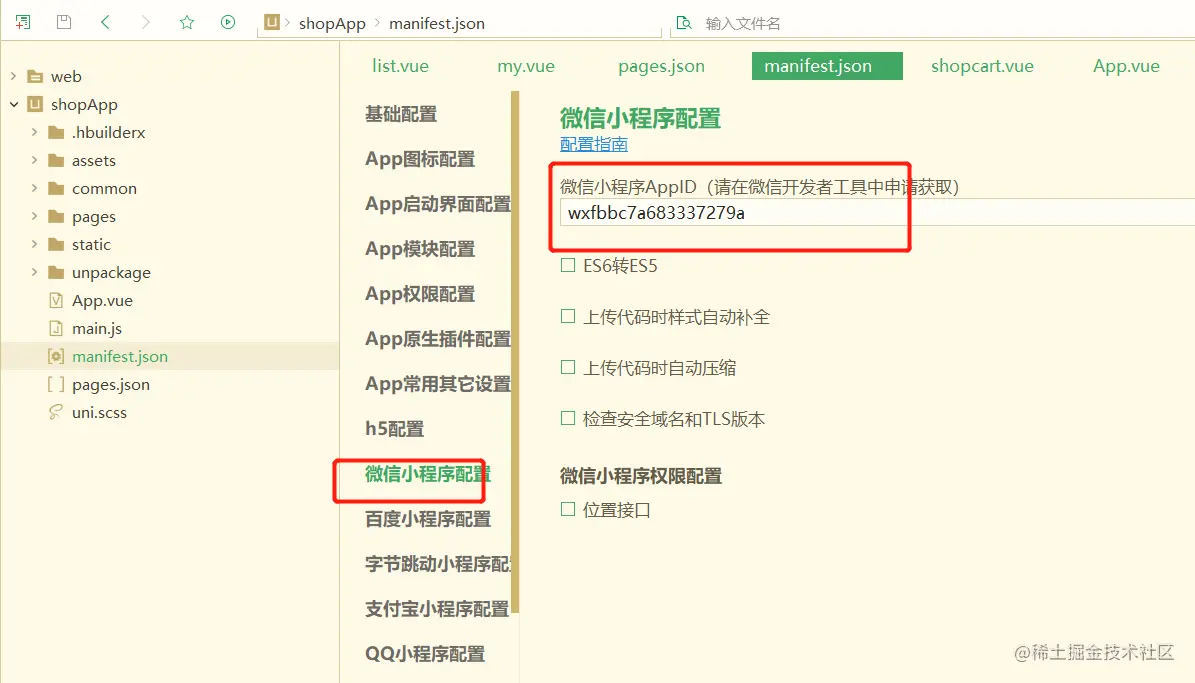Enable 上传代码时样式自动补全 checkbox
The image size is (1195, 683).
568,316
